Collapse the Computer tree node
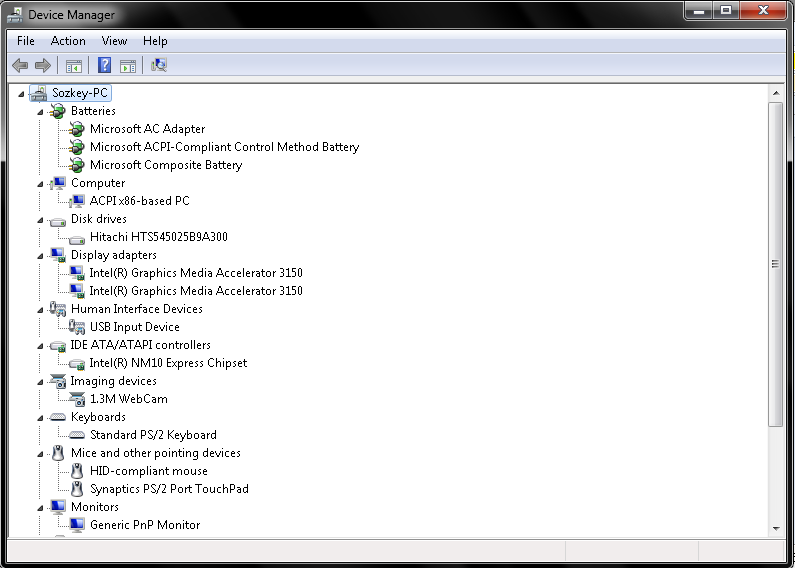Viewport: 795px width, 568px height. pos(41,184)
